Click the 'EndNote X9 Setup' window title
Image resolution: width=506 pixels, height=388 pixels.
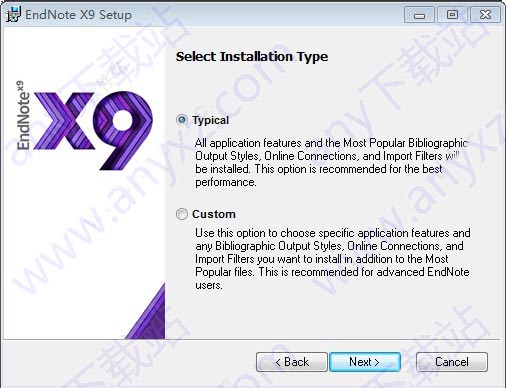pos(78,15)
